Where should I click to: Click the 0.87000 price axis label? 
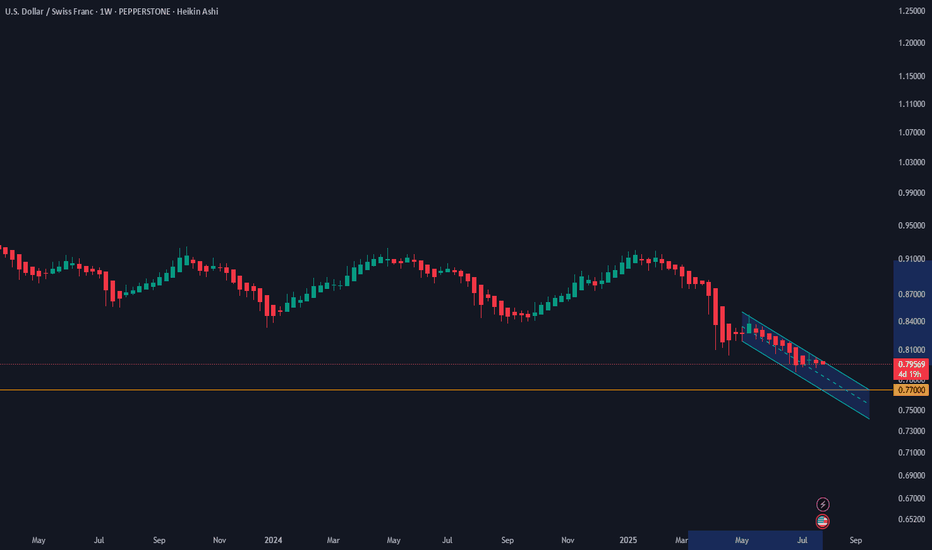[911, 294]
